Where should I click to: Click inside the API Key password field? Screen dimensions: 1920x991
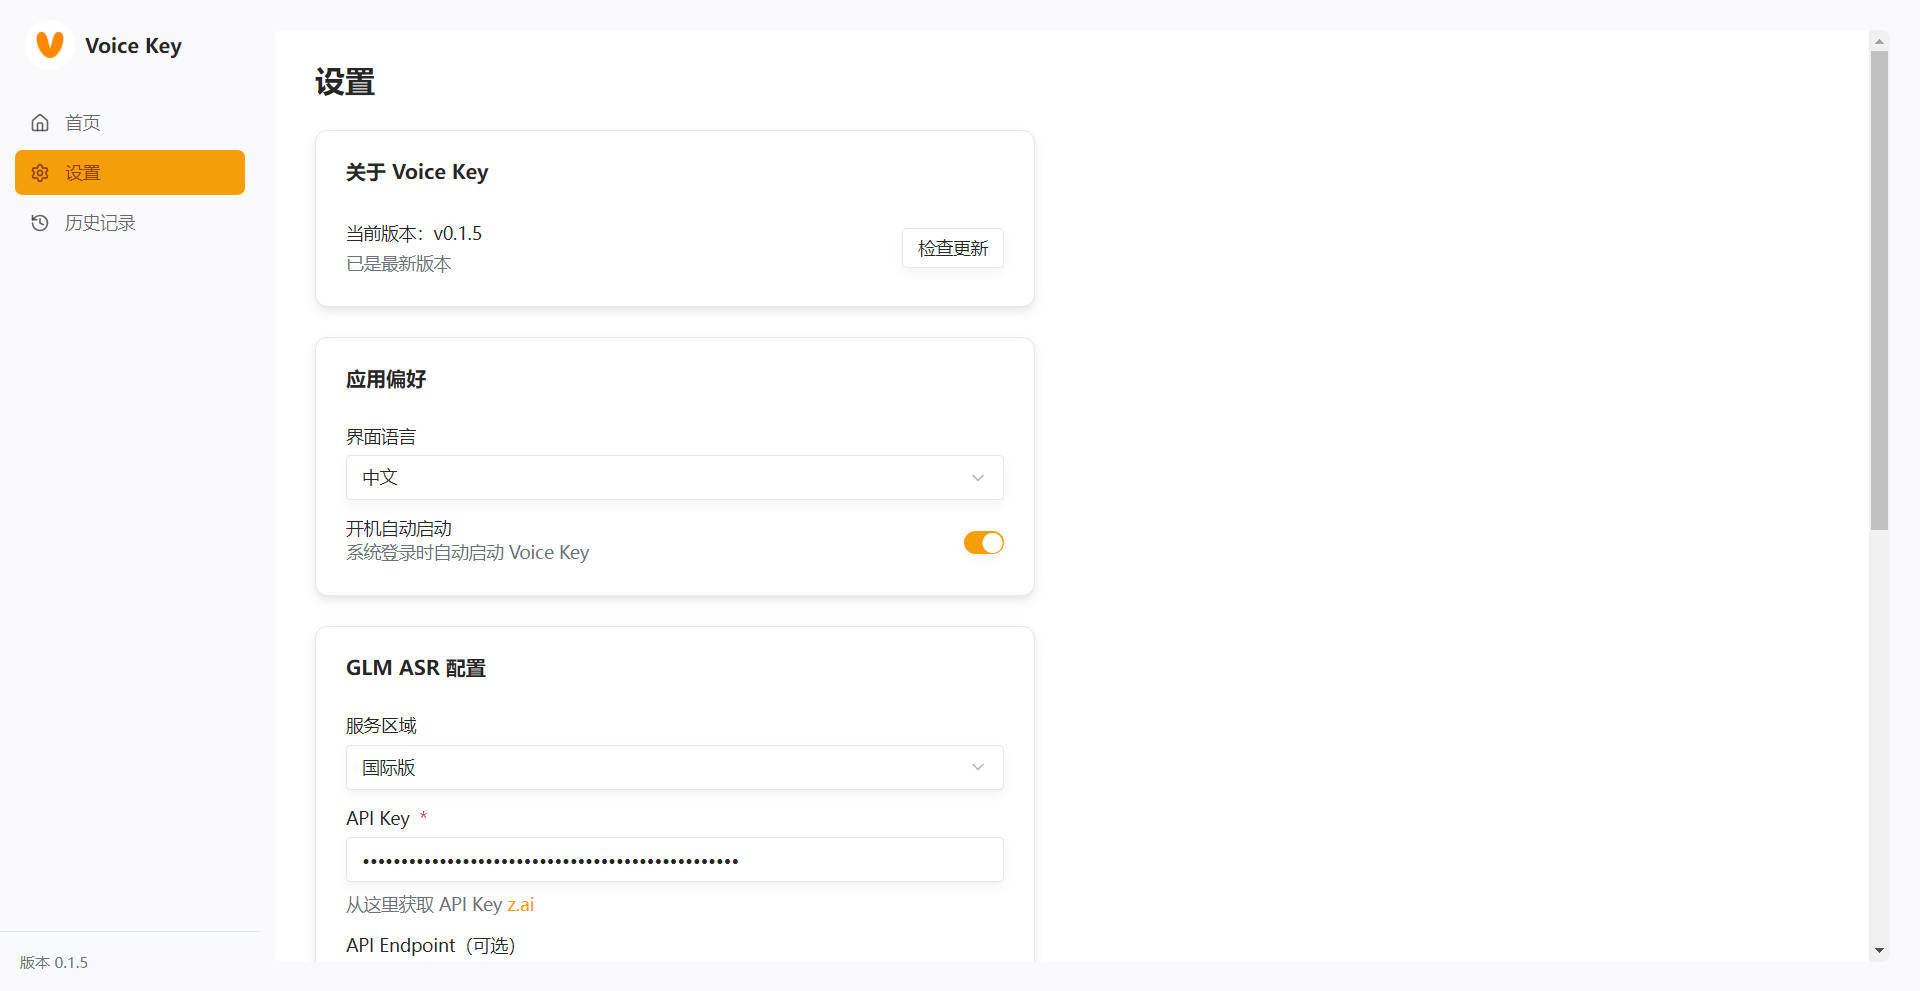tap(675, 860)
